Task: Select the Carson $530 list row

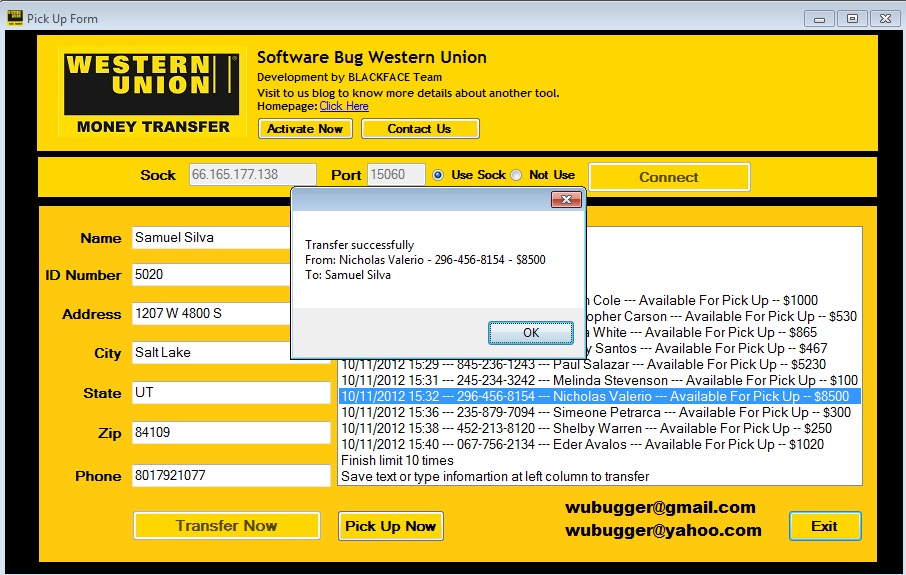Action: click(723, 317)
